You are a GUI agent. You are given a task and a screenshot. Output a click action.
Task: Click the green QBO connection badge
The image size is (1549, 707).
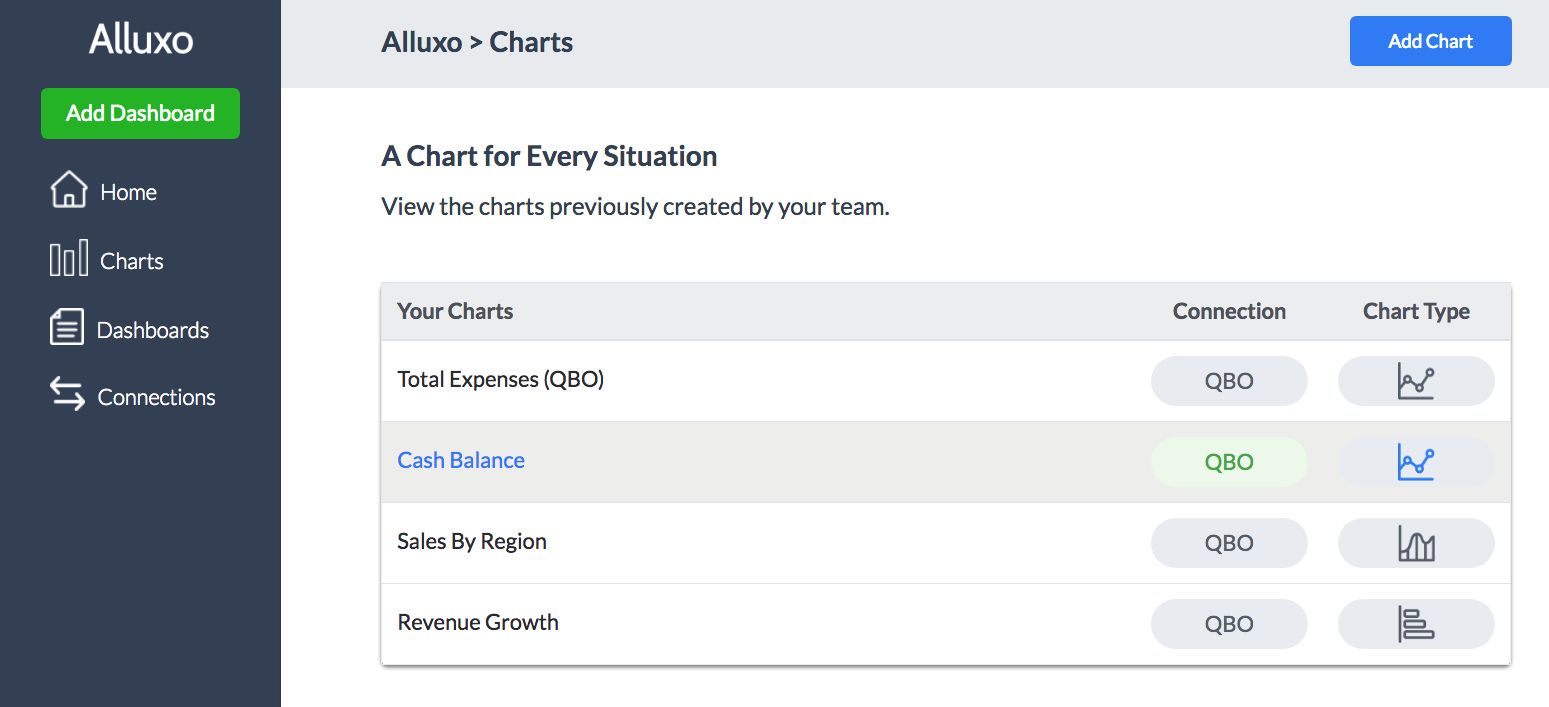point(1229,463)
